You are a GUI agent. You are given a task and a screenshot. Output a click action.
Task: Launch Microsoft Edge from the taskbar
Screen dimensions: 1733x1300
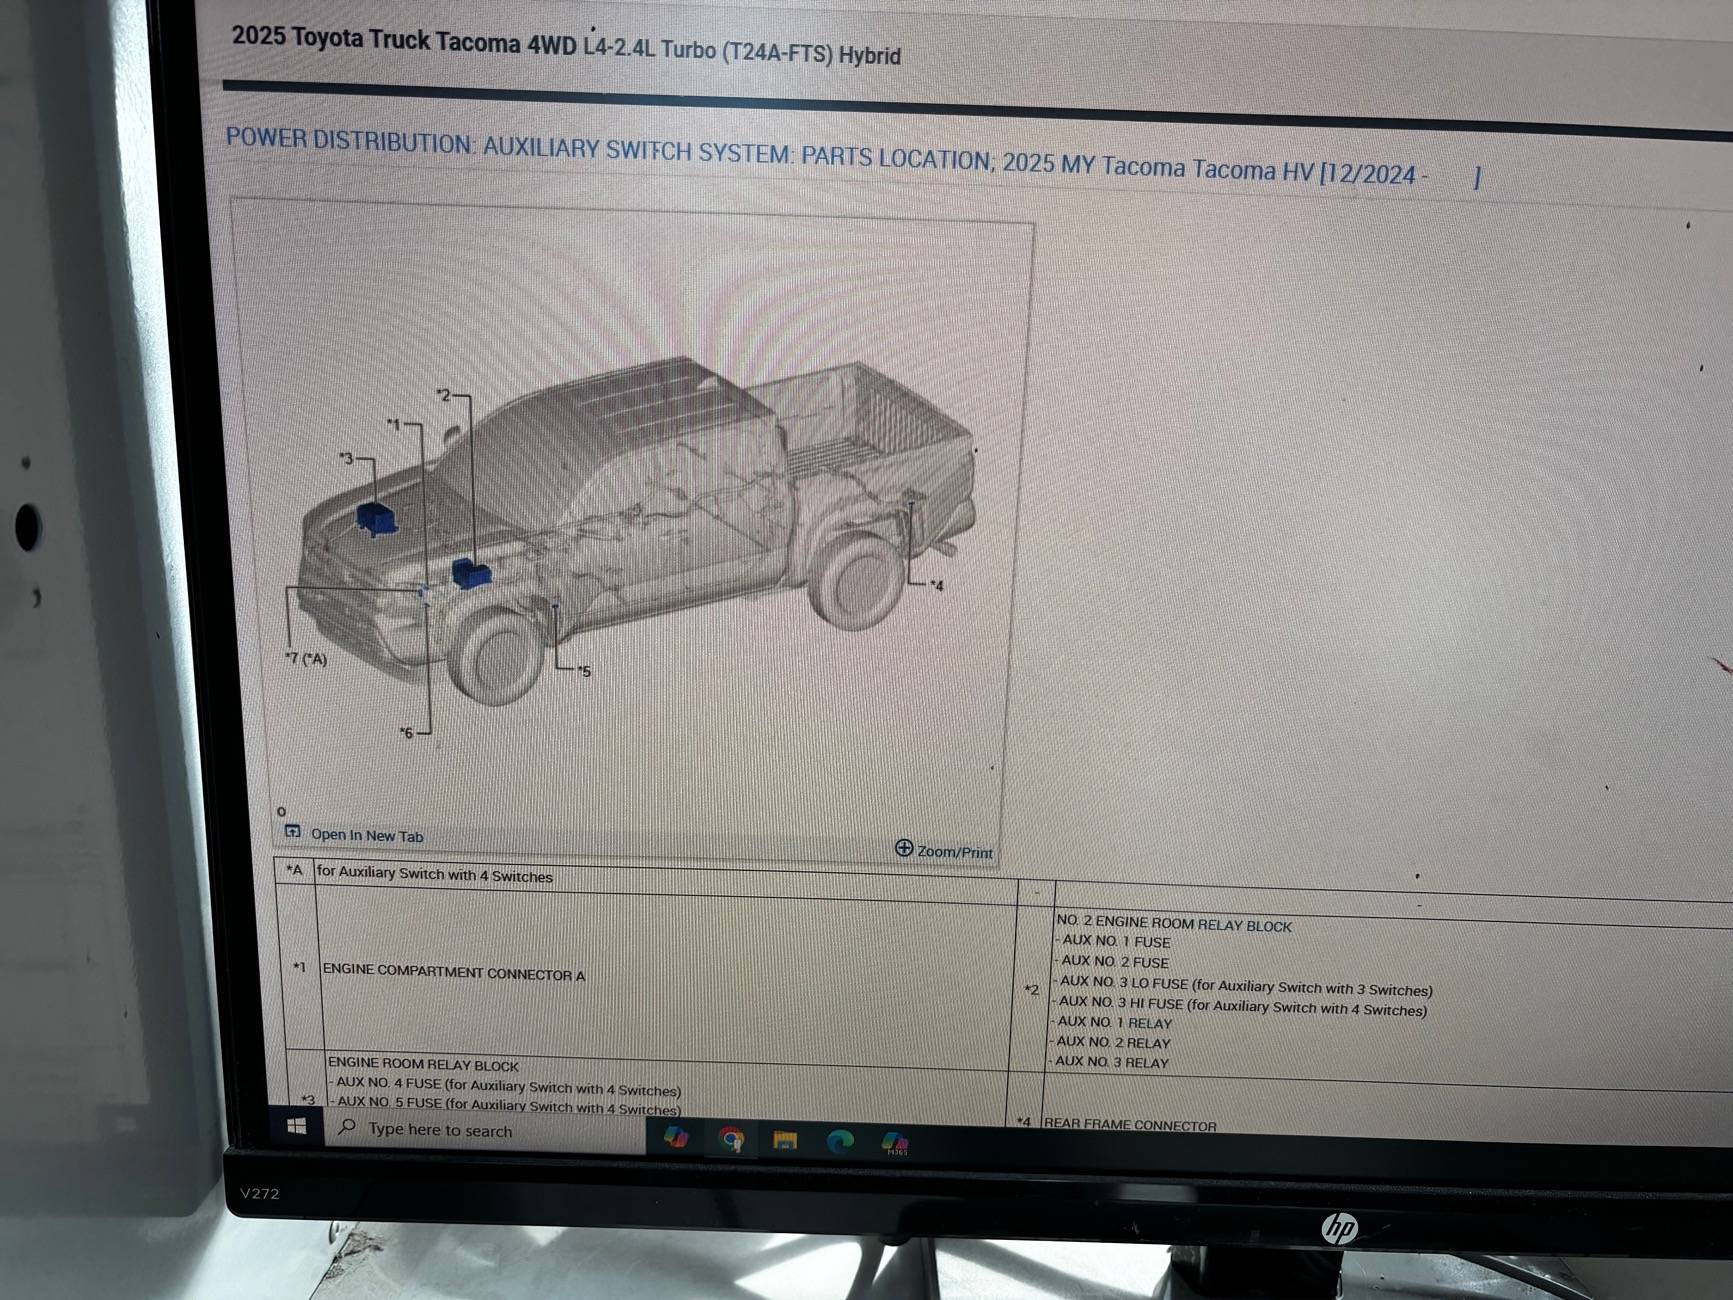coord(840,1141)
